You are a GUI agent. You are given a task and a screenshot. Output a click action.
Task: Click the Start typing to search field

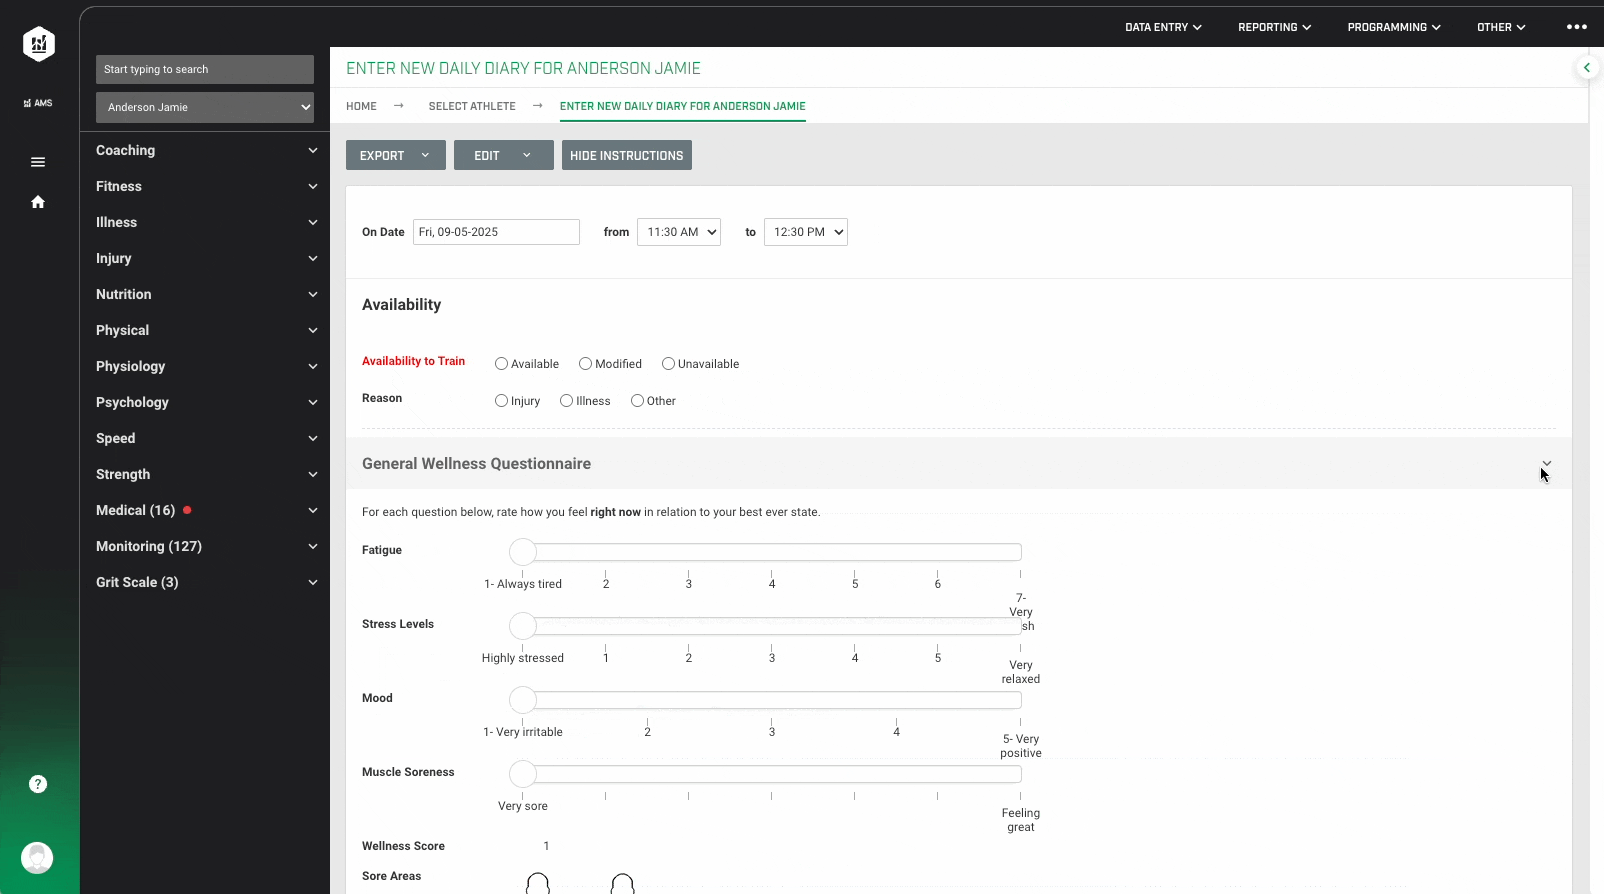(205, 69)
